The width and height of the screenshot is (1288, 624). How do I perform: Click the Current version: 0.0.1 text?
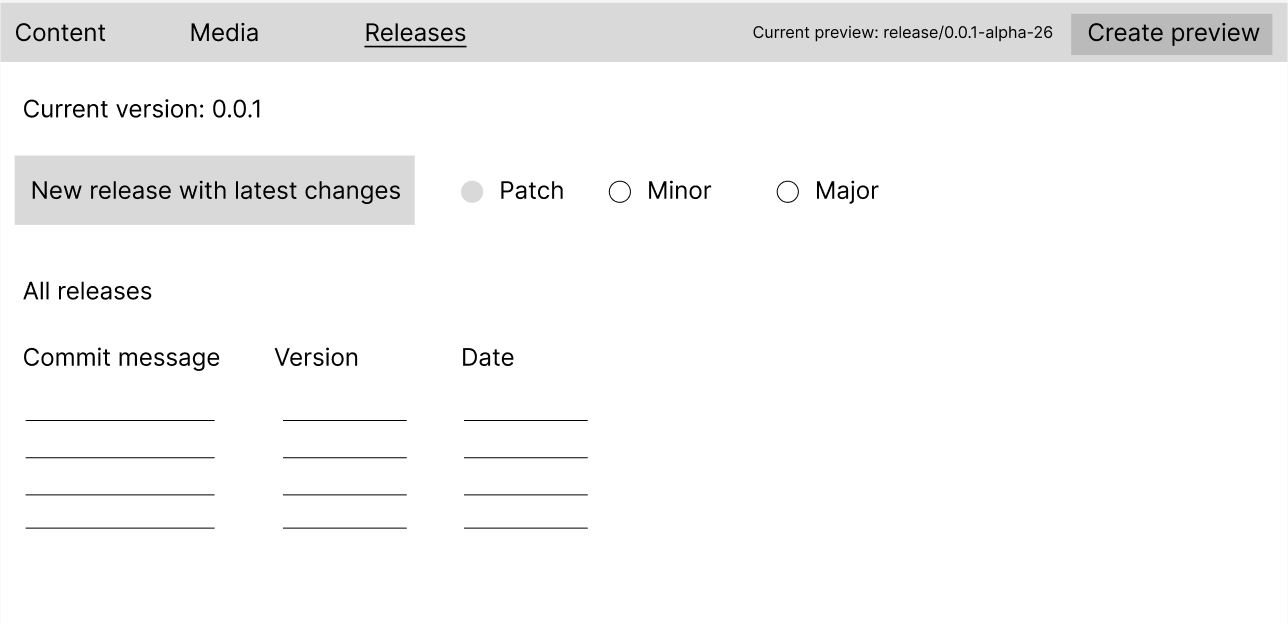coord(141,109)
